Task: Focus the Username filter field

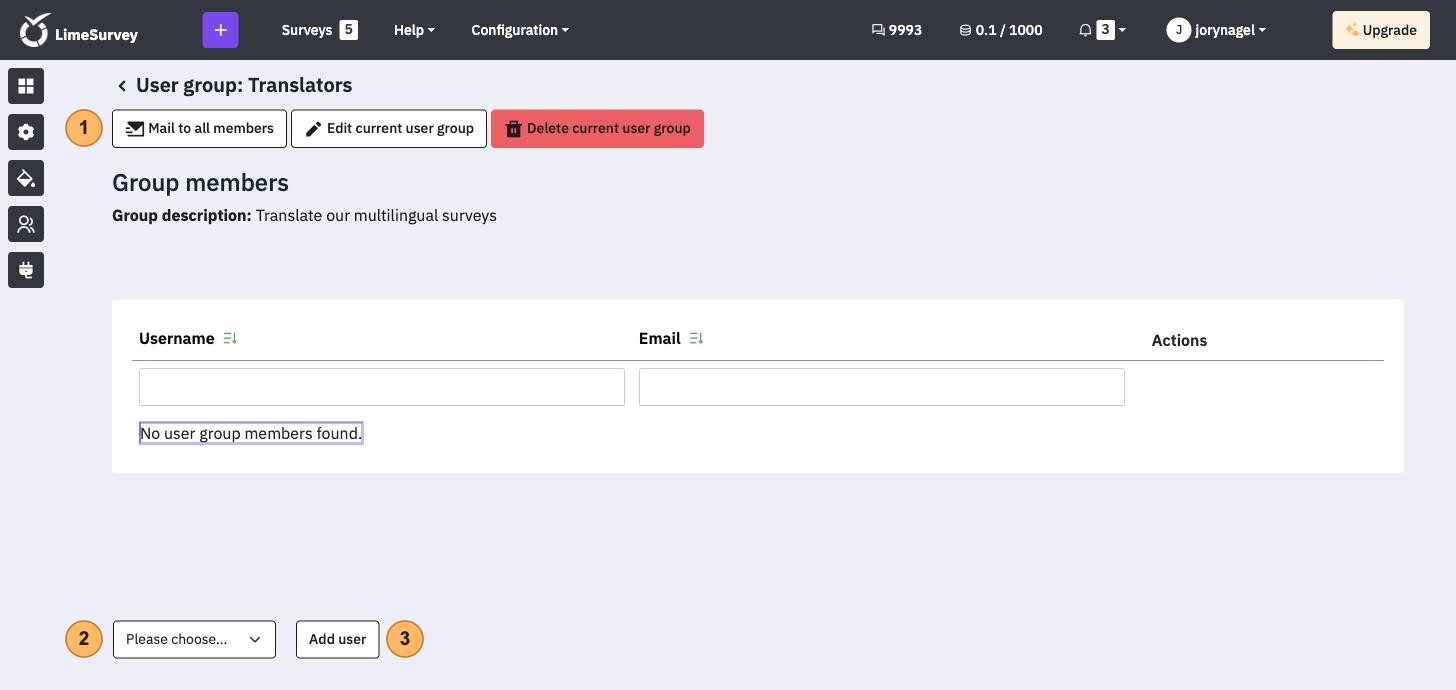Action: [382, 387]
